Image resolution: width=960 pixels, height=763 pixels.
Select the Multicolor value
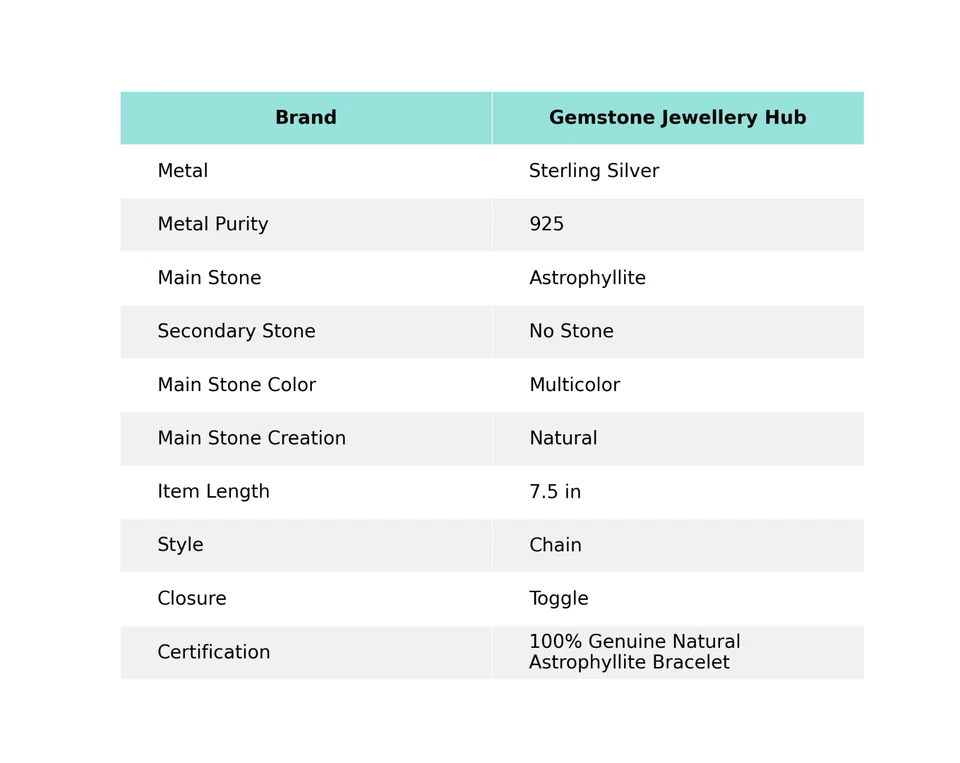tap(574, 385)
